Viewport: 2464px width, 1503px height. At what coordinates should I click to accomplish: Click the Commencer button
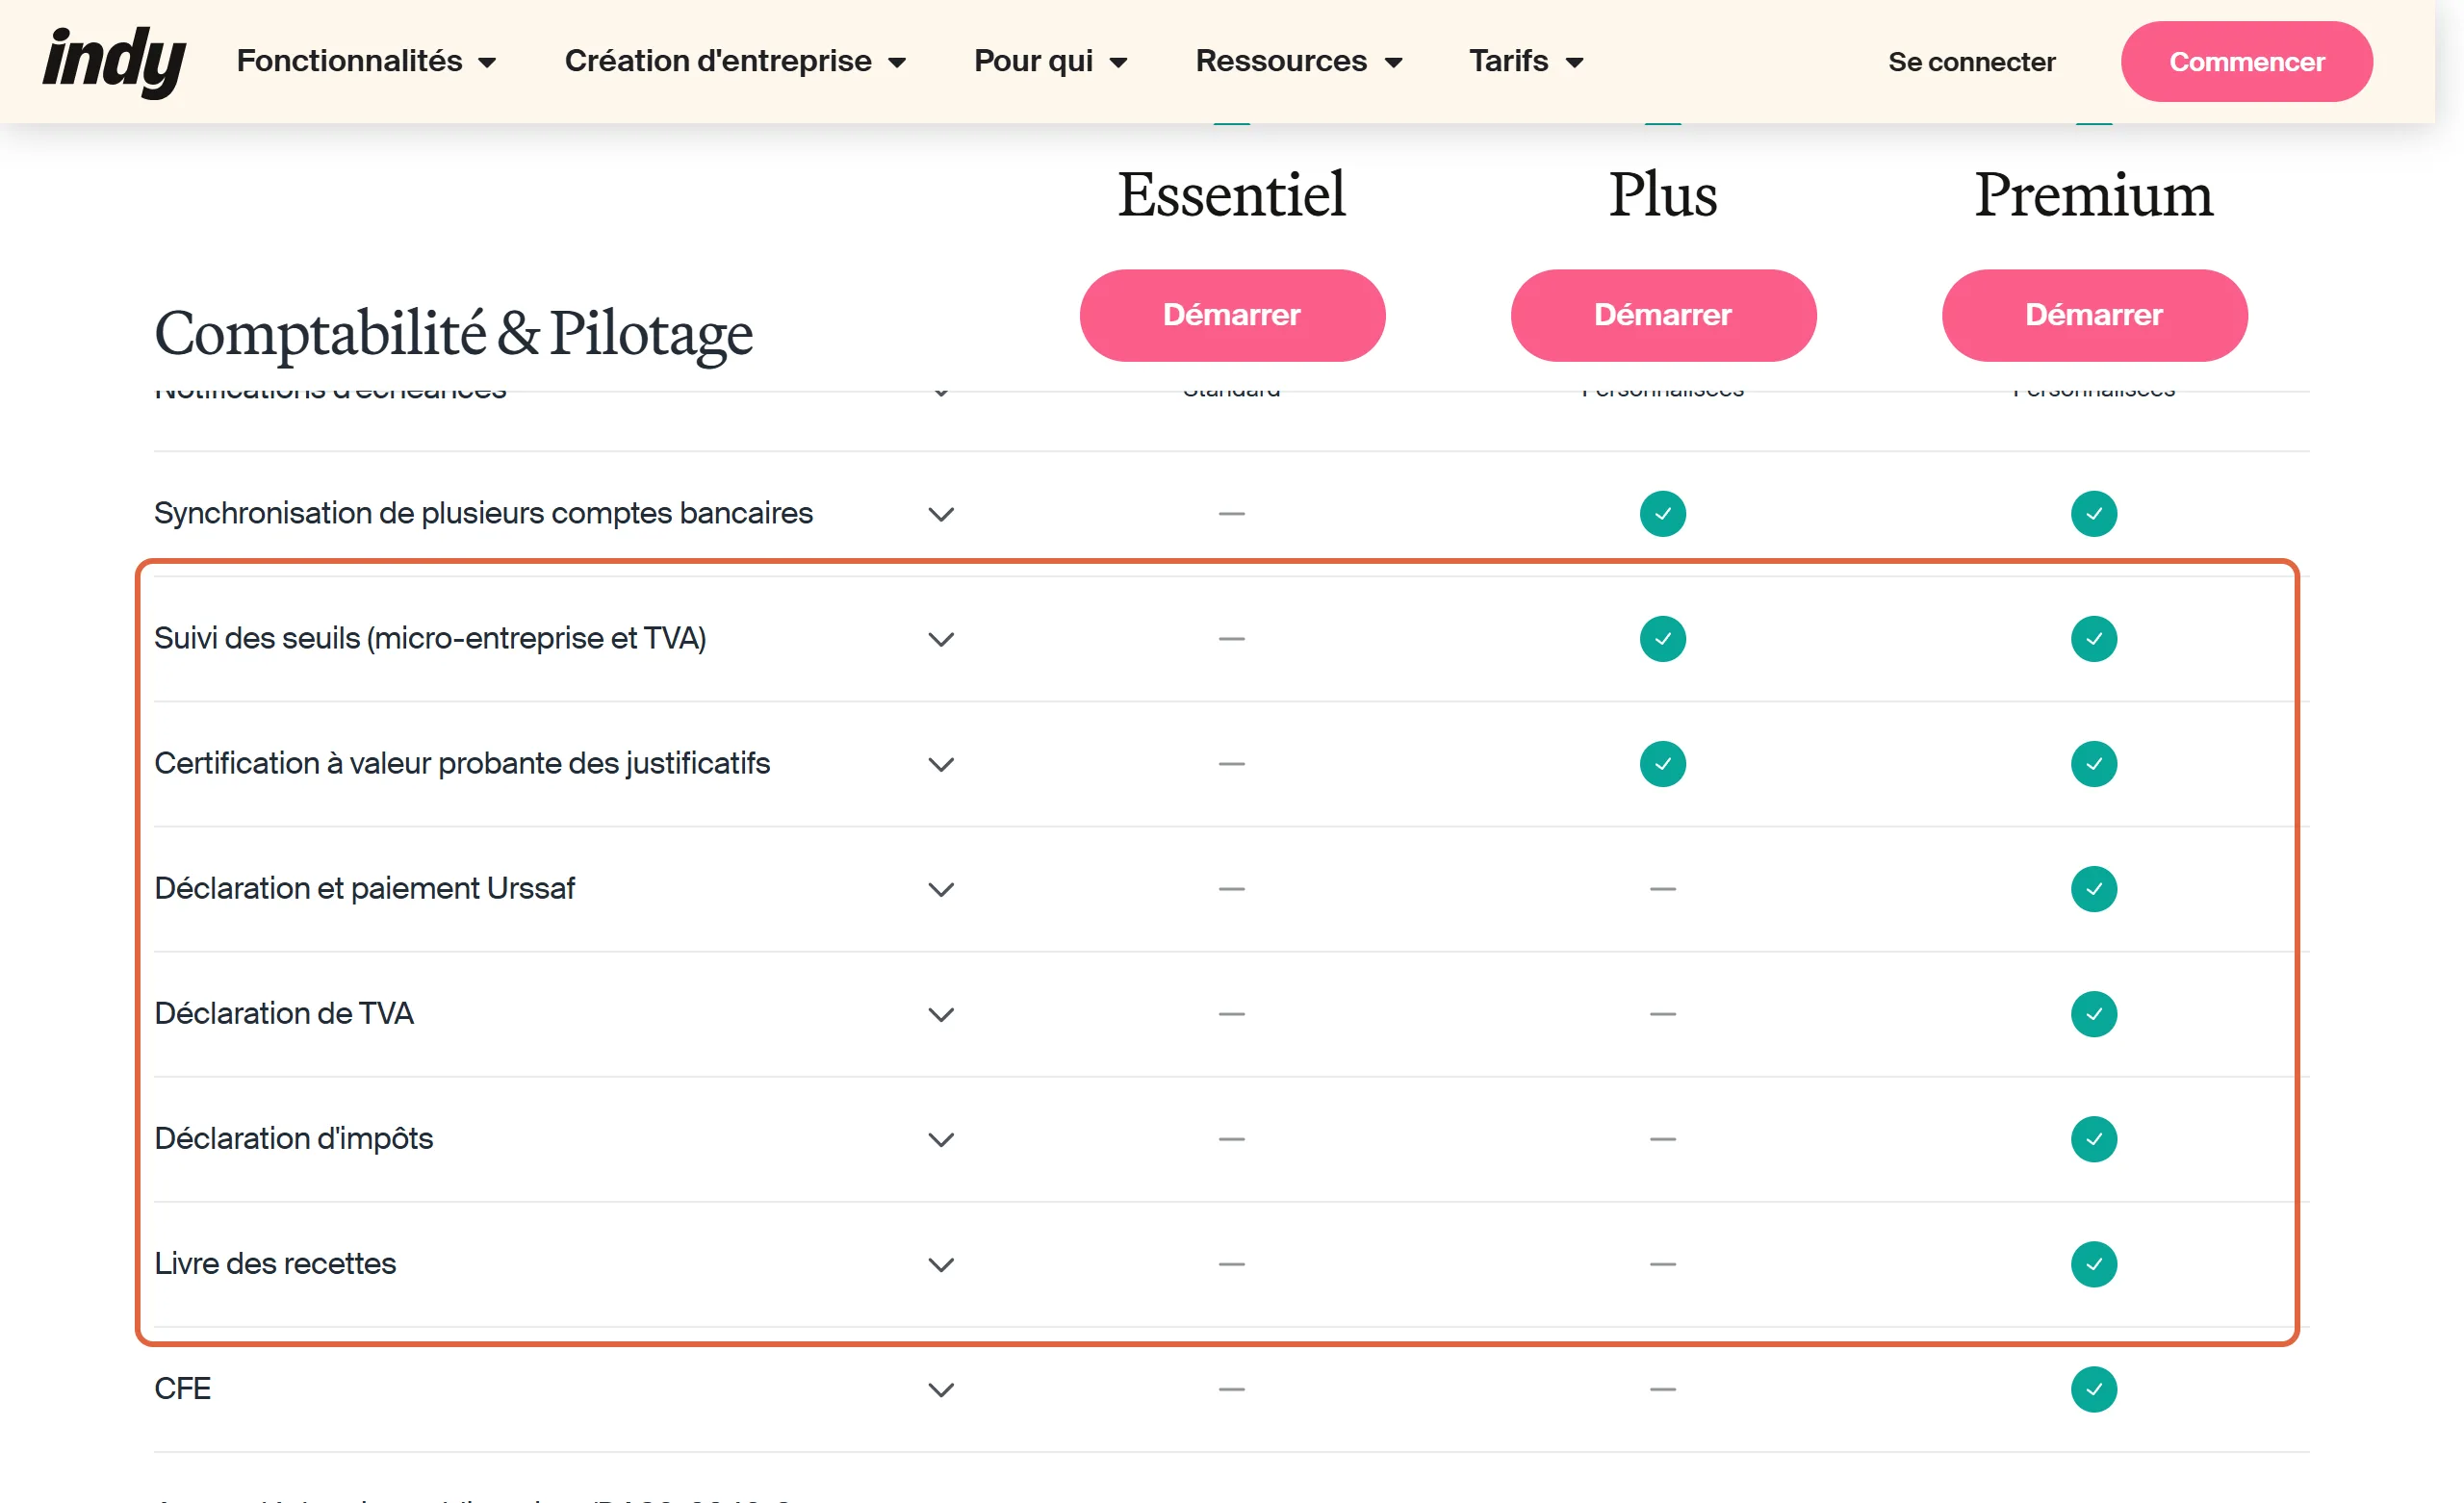click(2246, 62)
